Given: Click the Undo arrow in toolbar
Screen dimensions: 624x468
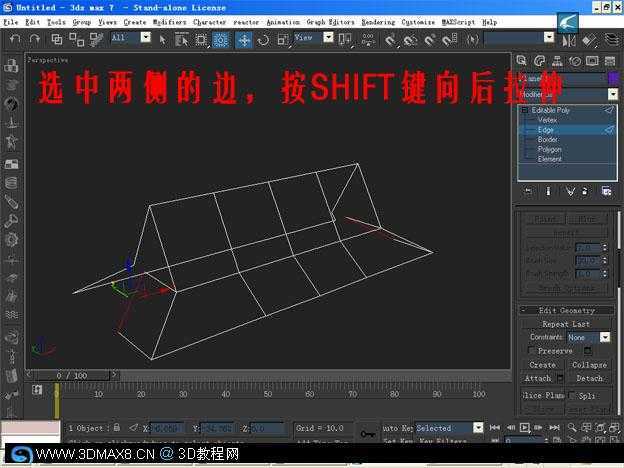Looking at the screenshot, I should [15, 39].
